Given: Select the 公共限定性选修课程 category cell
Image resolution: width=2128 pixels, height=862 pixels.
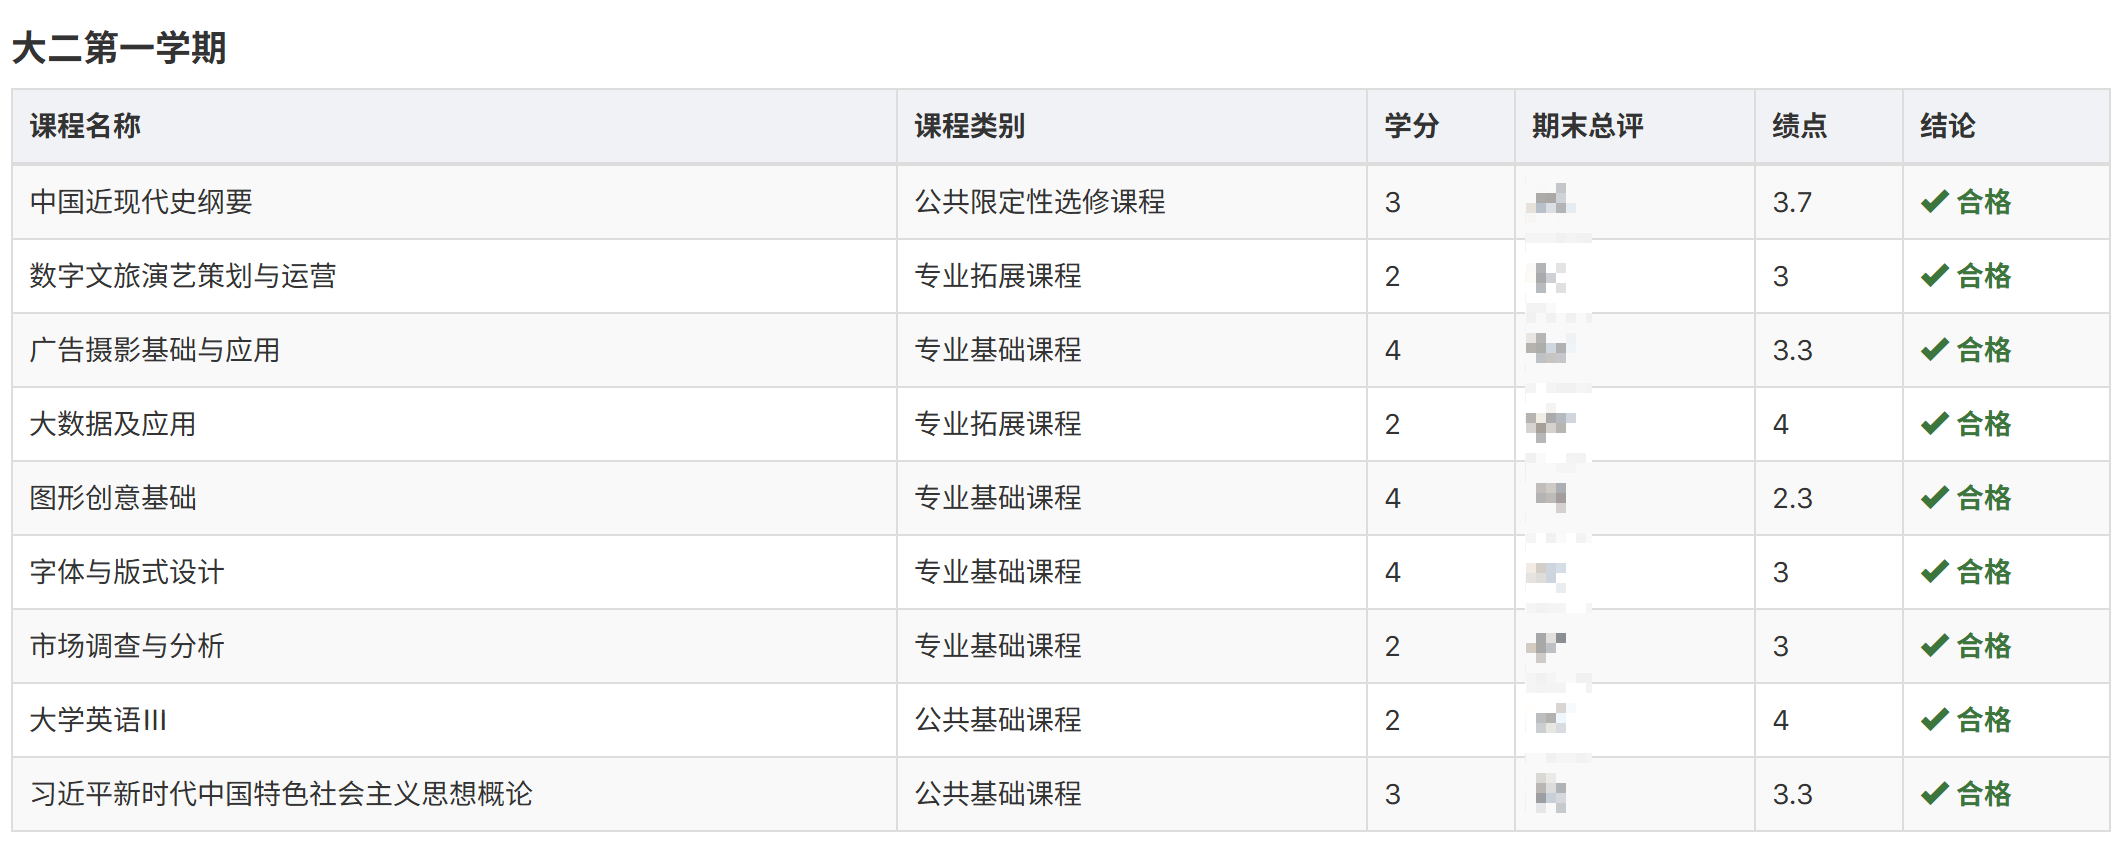Looking at the screenshot, I should click(x=1040, y=202).
